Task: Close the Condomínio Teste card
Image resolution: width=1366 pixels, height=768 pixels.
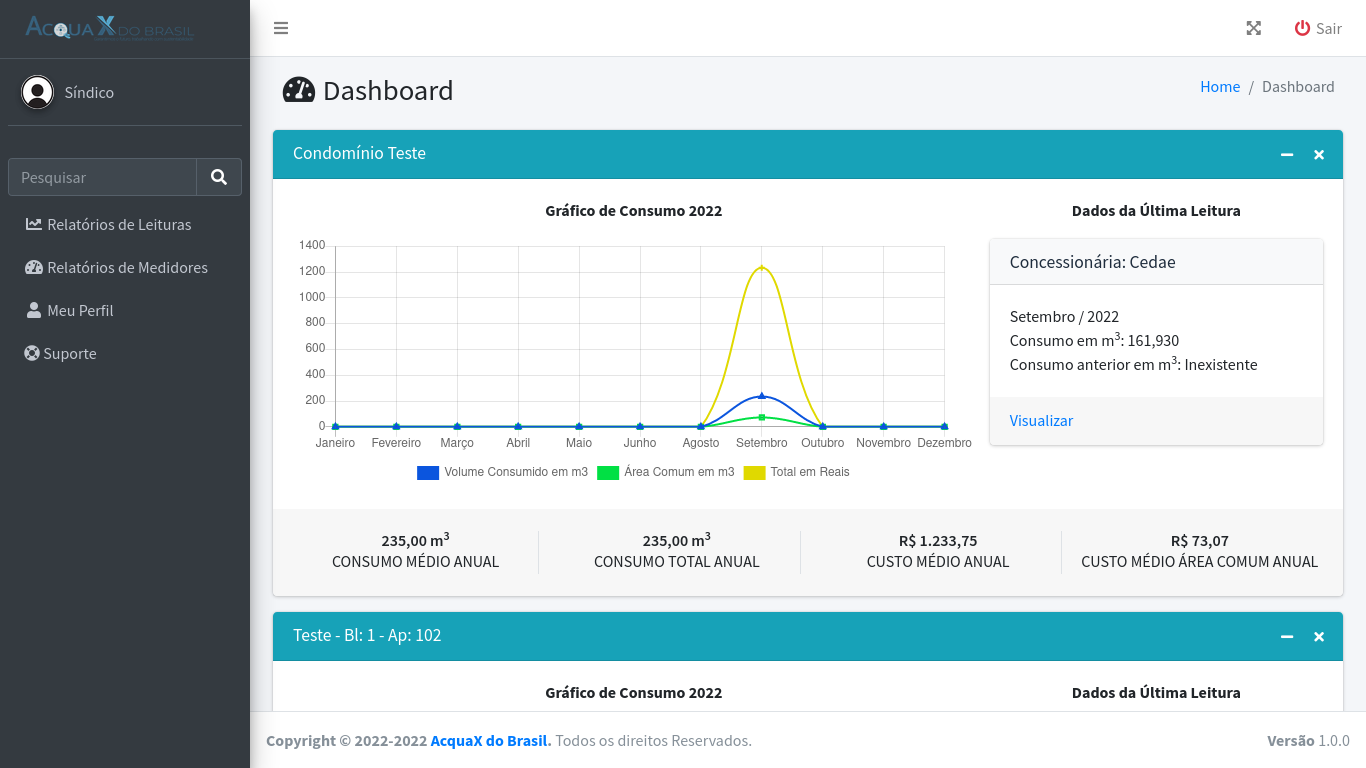Action: (1319, 154)
